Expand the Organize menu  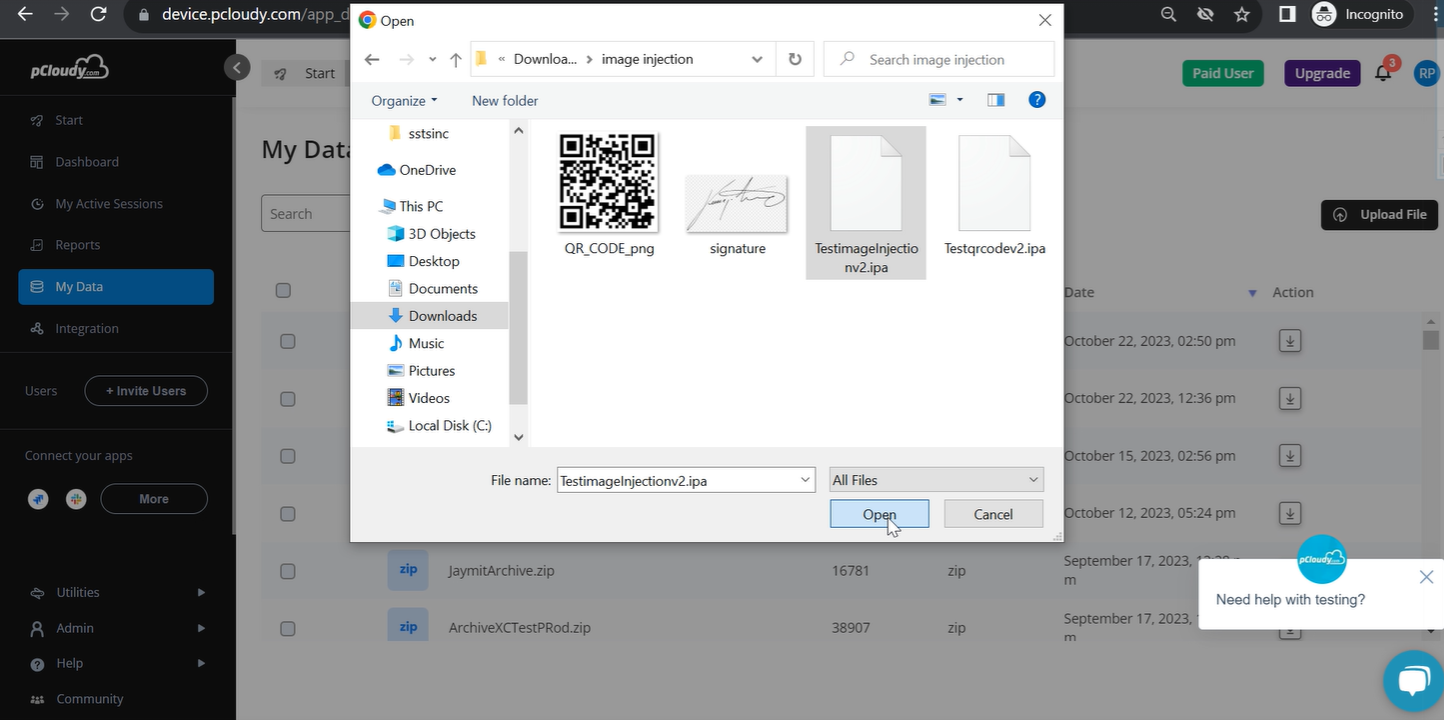click(404, 101)
